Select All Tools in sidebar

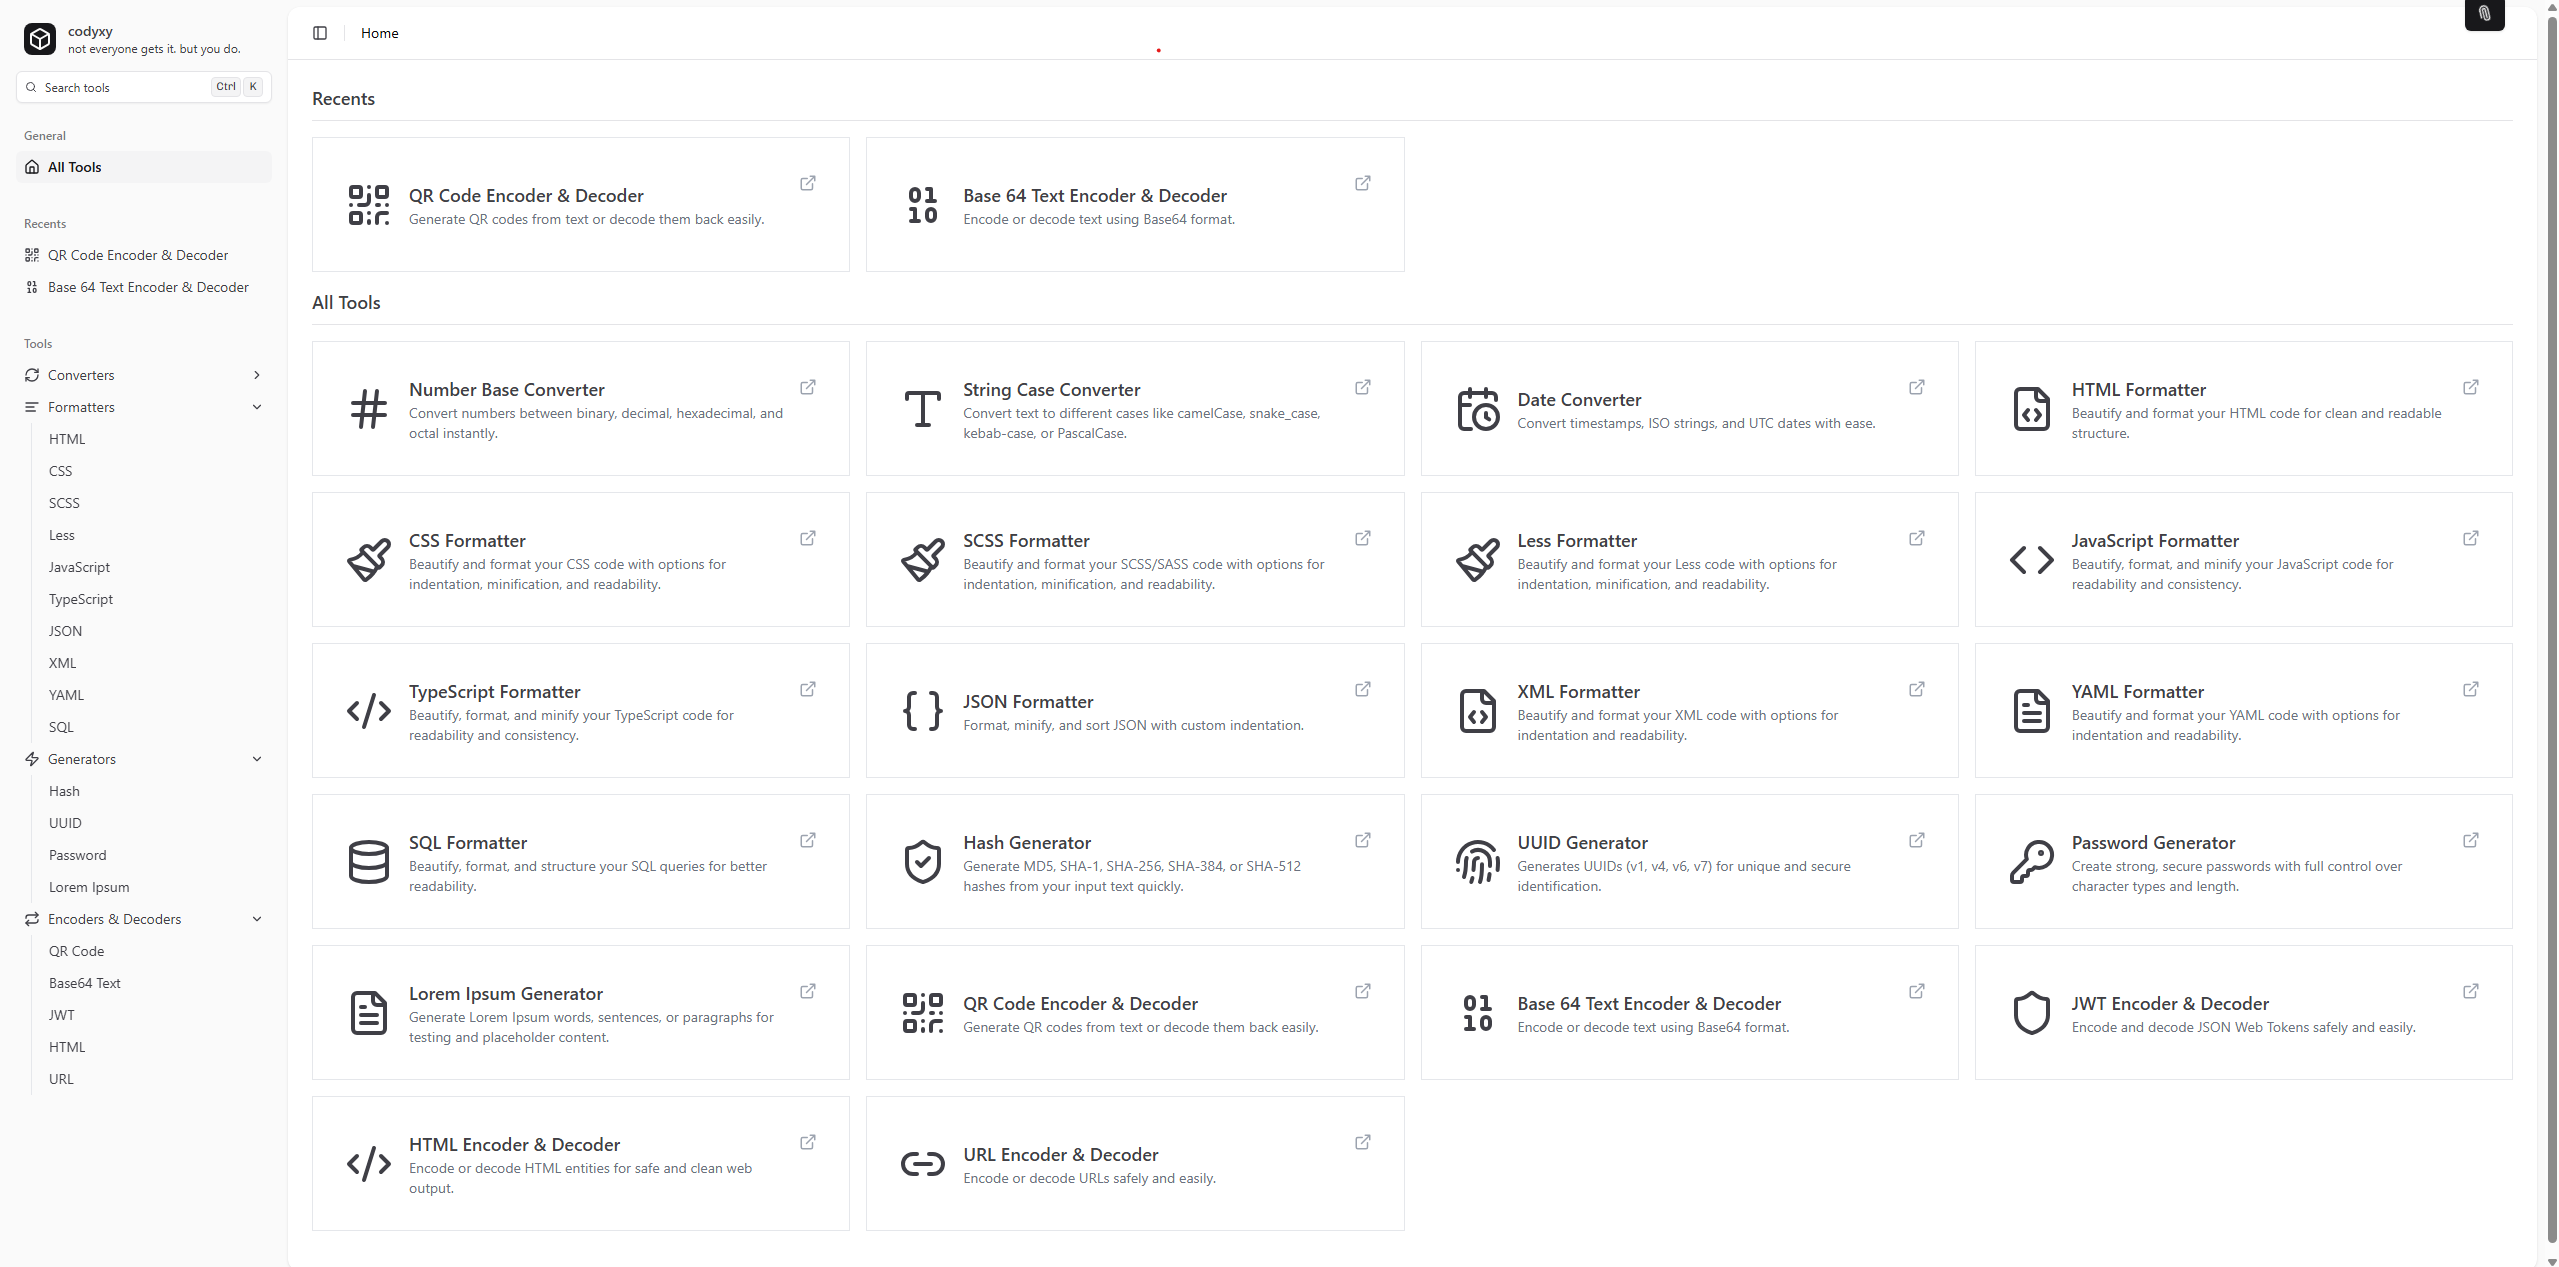point(75,167)
